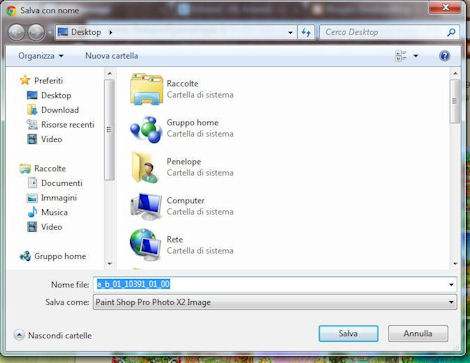Click the Nuova cartella button
This screenshot has height=363, width=470.
[112, 56]
